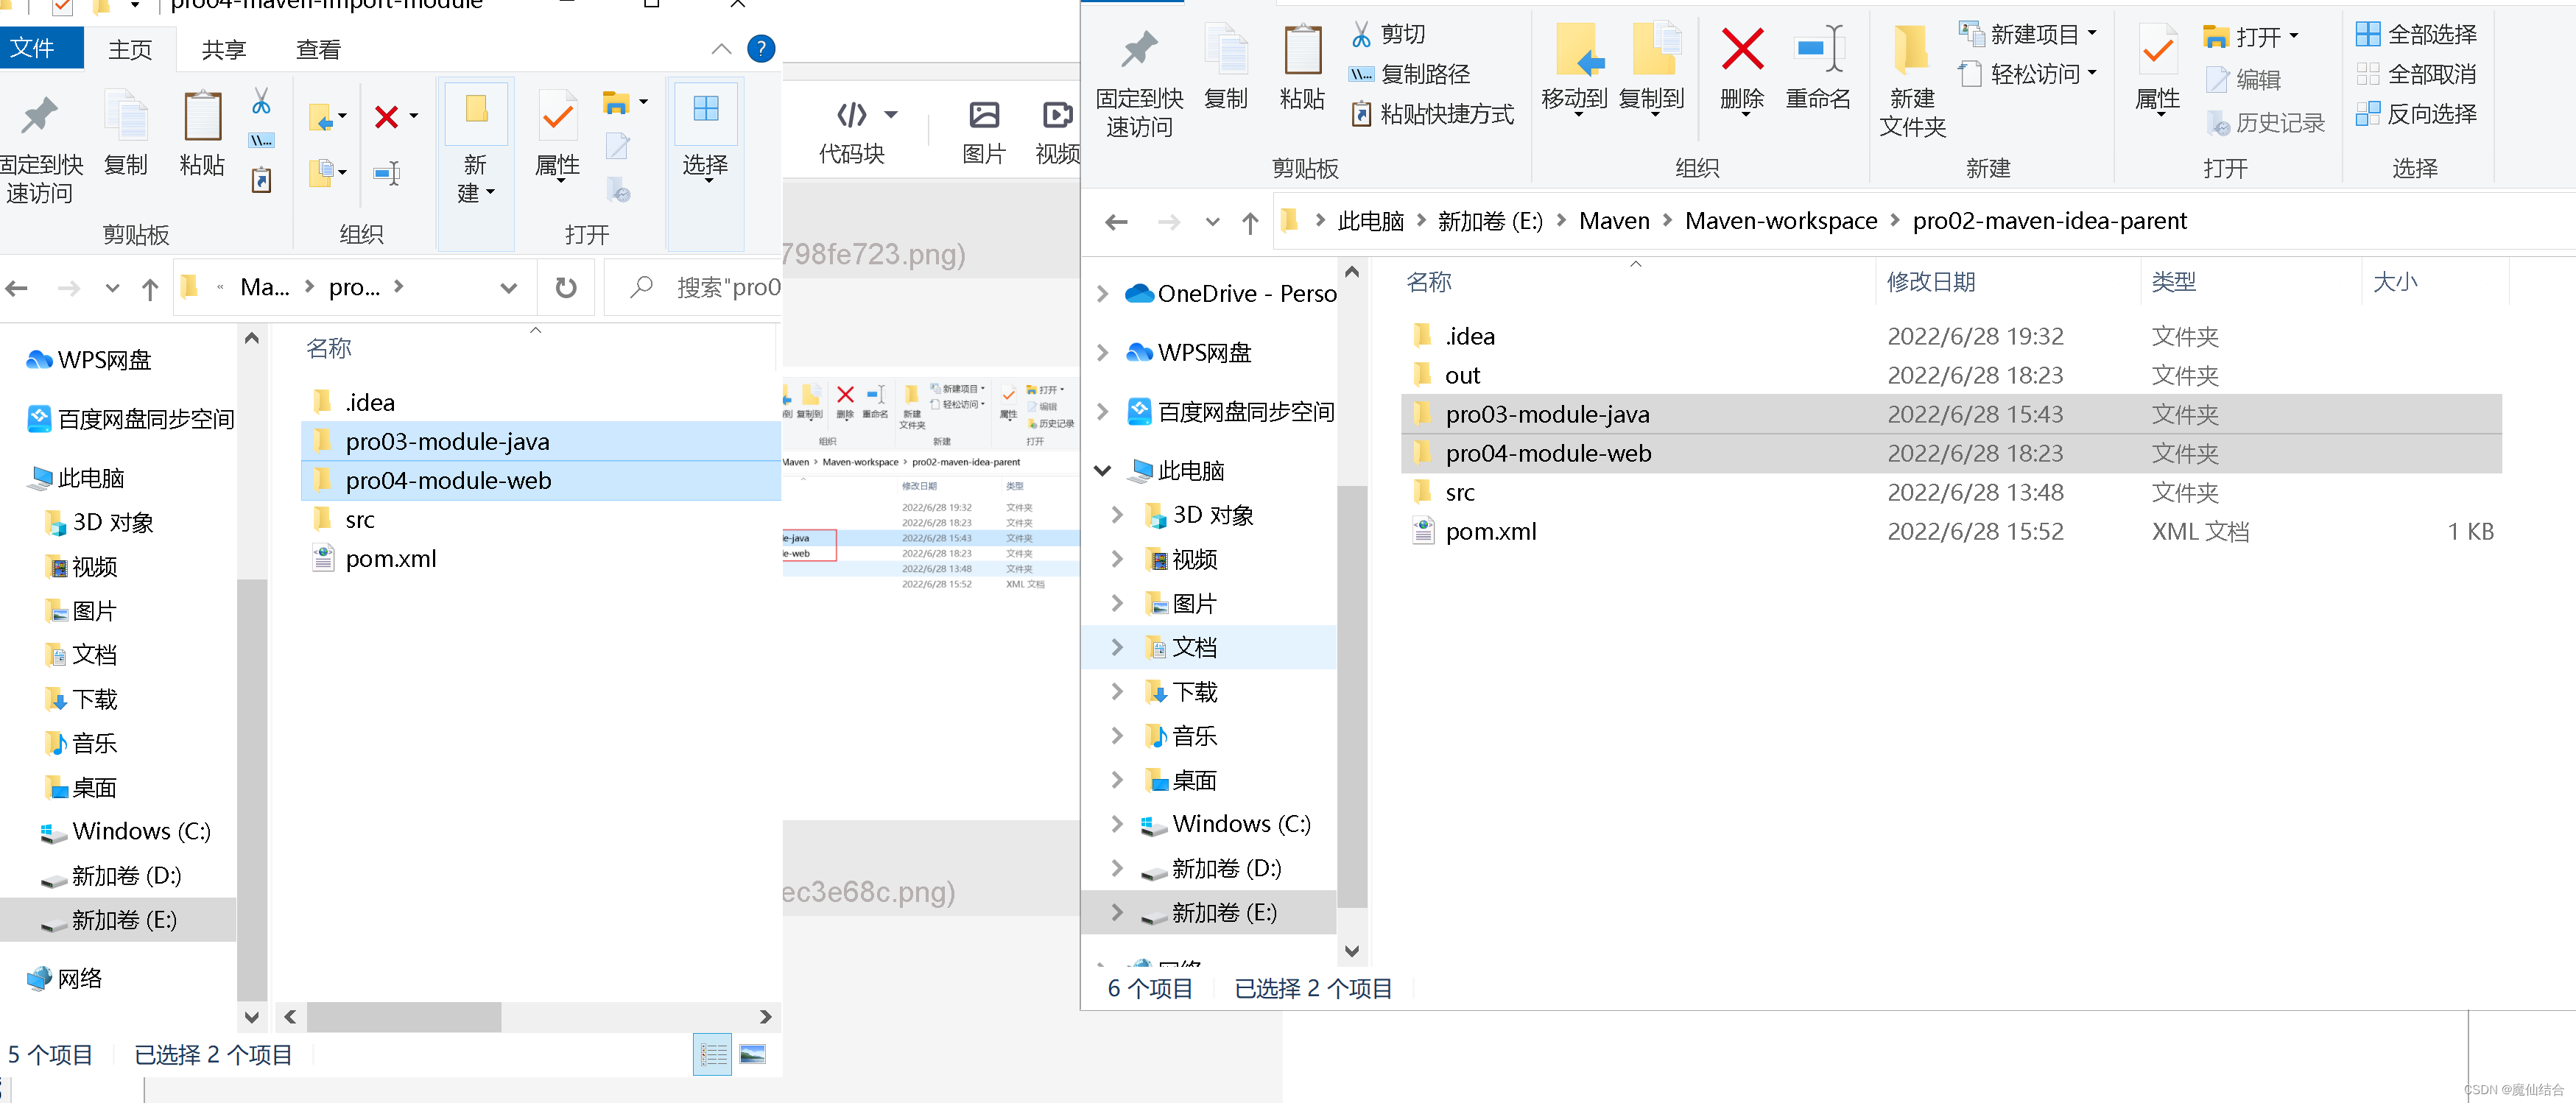This screenshot has width=2576, height=1103.
Task: Click the Copy icon in left window ribbon
Action: click(126, 133)
